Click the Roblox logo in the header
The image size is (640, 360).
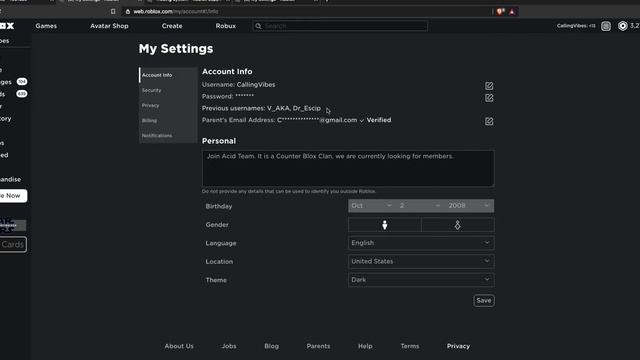[x=7, y=26]
